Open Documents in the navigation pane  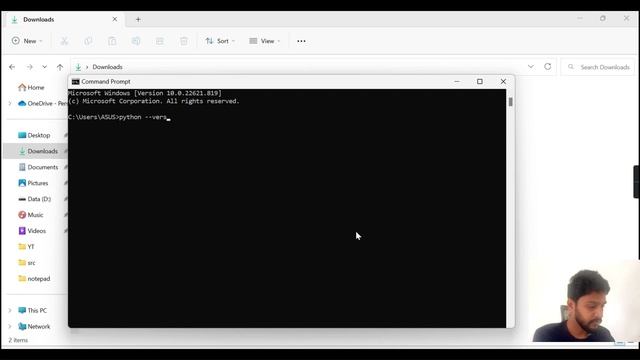click(38, 167)
